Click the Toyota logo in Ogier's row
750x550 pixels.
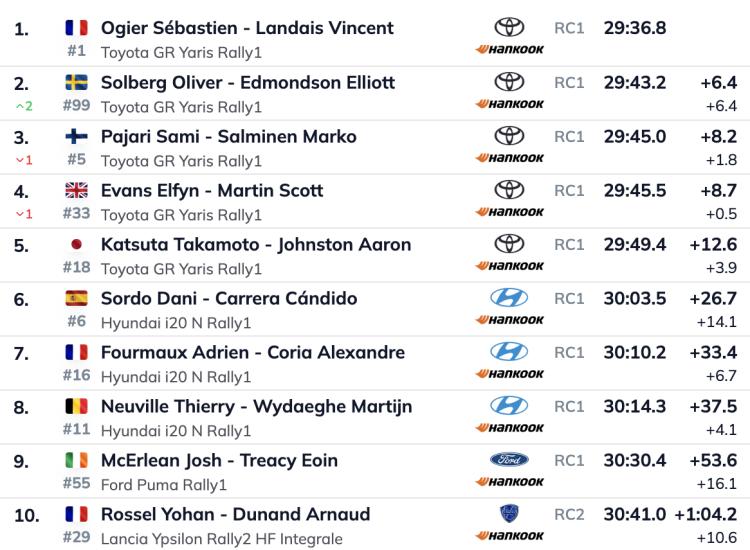click(509, 28)
